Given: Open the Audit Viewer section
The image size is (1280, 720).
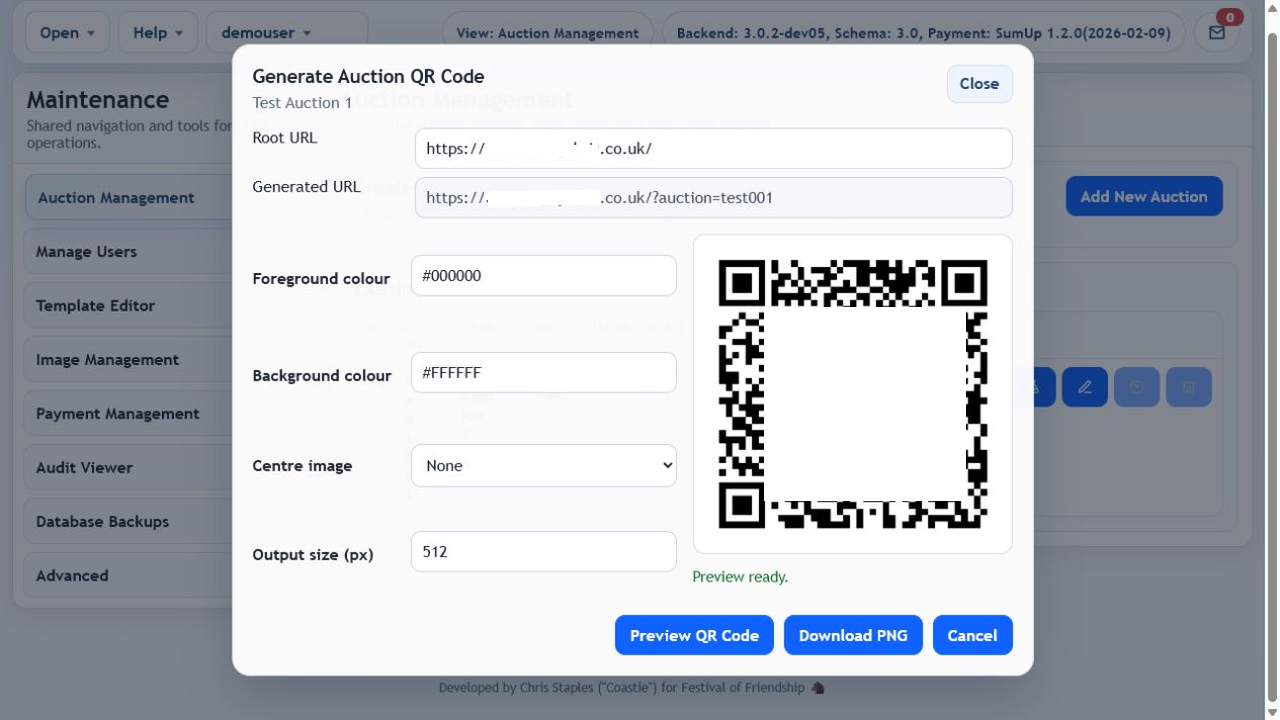Looking at the screenshot, I should pos(130,468).
